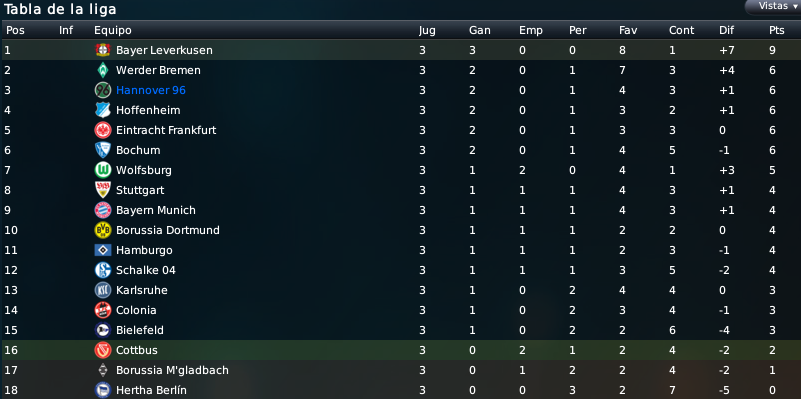
Task: Click the Werder Bremen club crest
Action: (103, 70)
